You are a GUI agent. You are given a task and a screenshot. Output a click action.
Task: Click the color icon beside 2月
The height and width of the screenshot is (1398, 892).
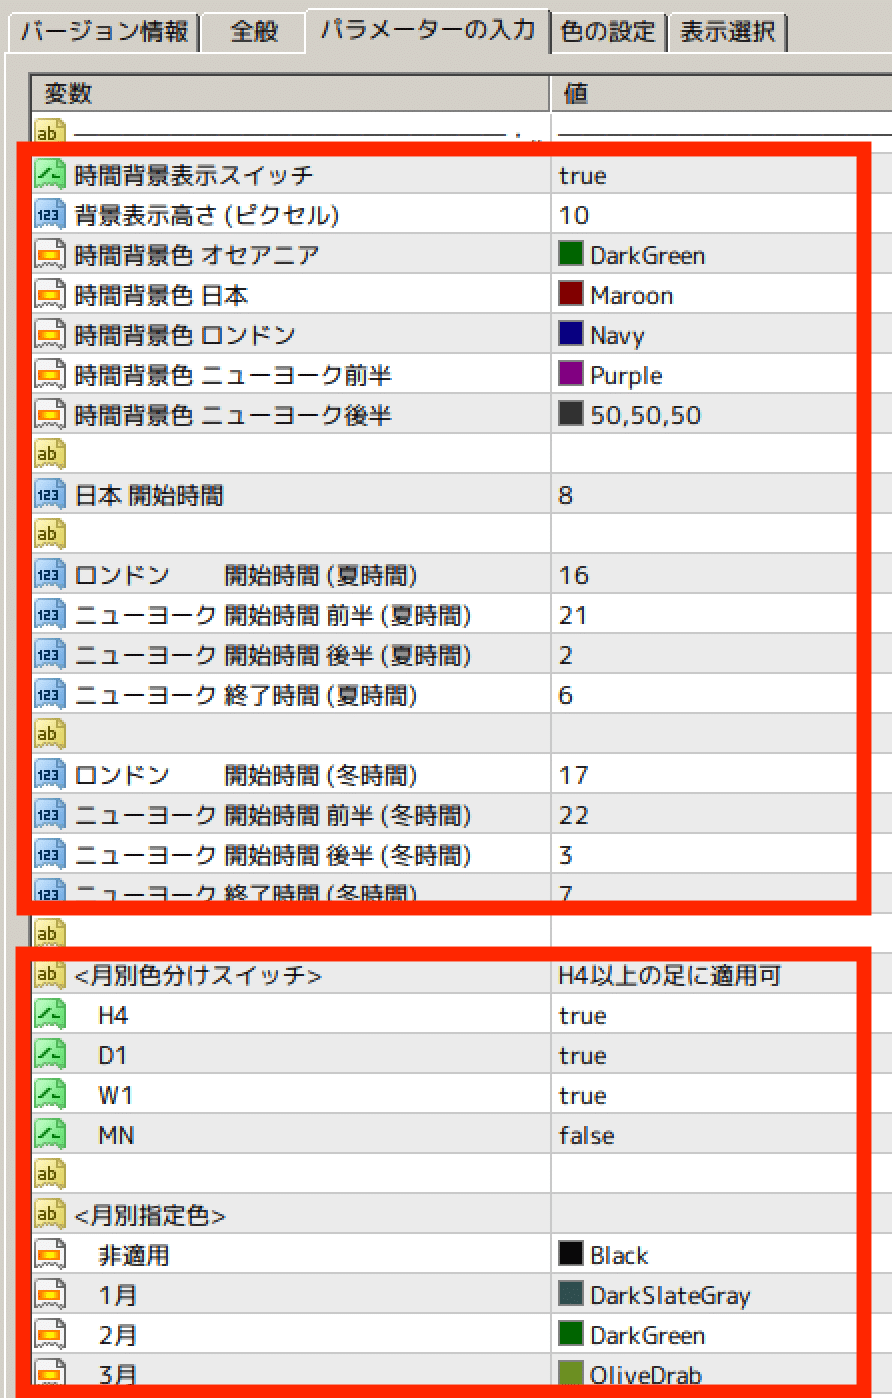click(x=50, y=1335)
